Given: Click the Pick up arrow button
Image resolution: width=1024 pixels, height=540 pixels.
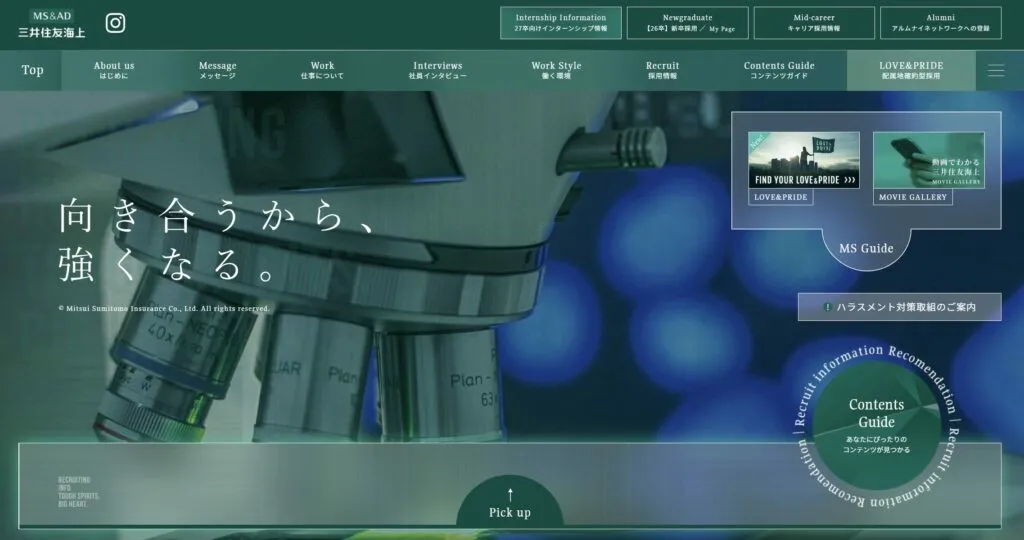Looking at the screenshot, I should point(510,503).
